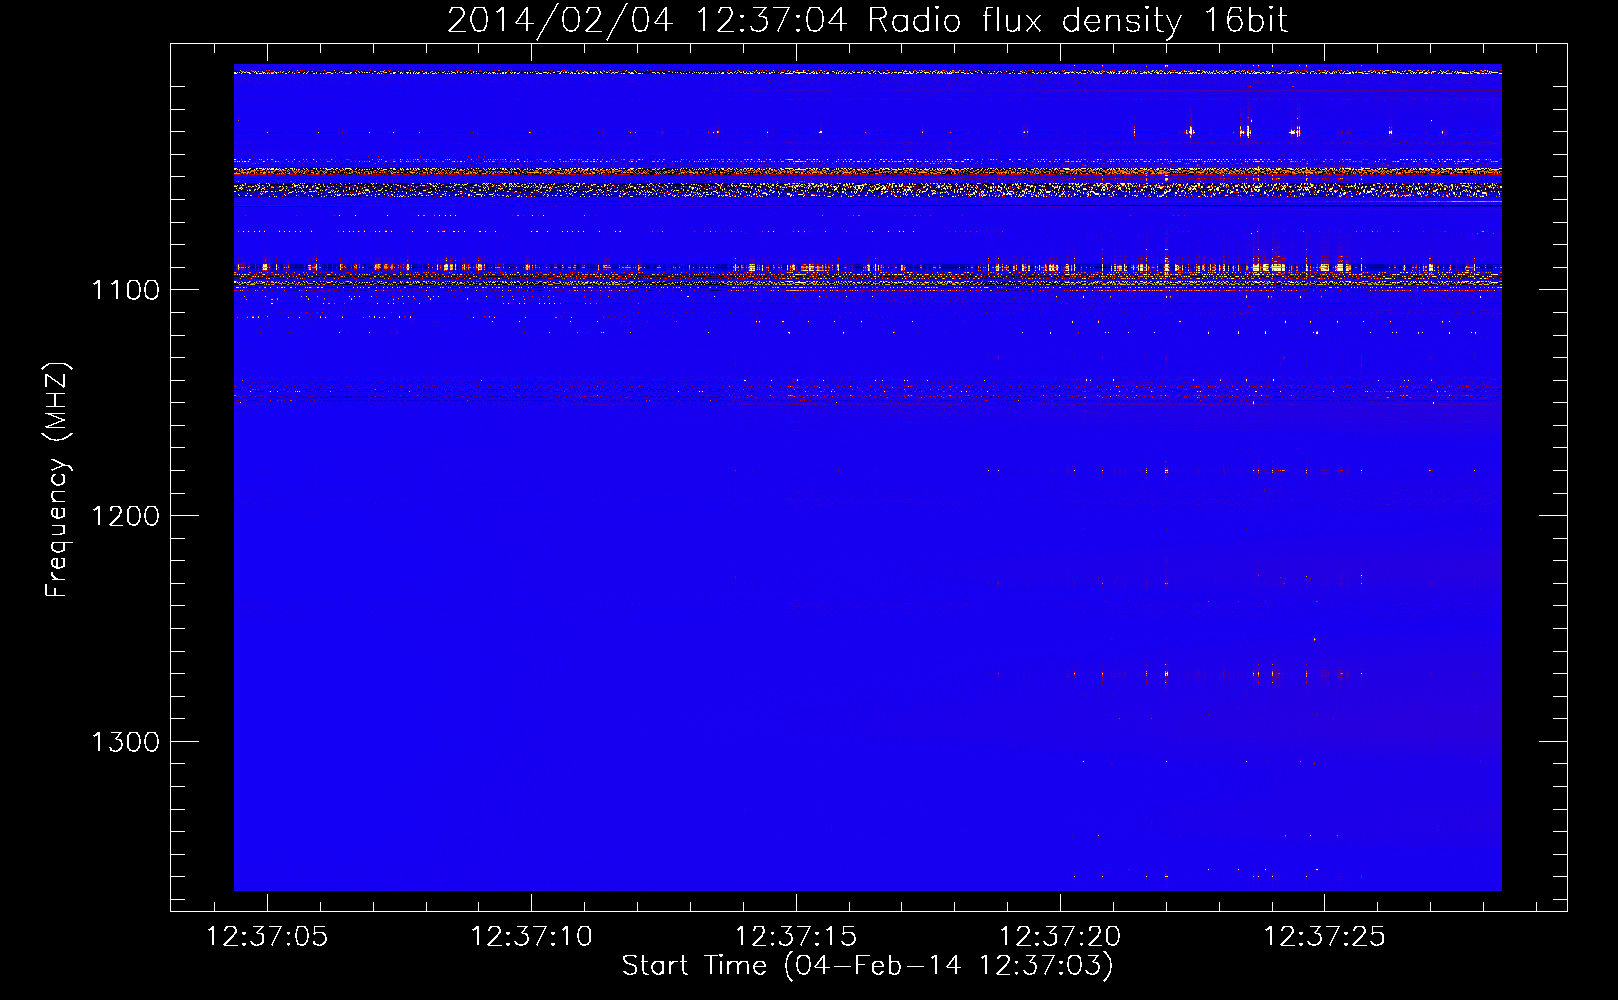This screenshot has width=1618, height=1000.
Task: Click the 'Start Time (04-Feb-14 12:37:03)' x-axis label
Action: pyautogui.click(x=867, y=966)
